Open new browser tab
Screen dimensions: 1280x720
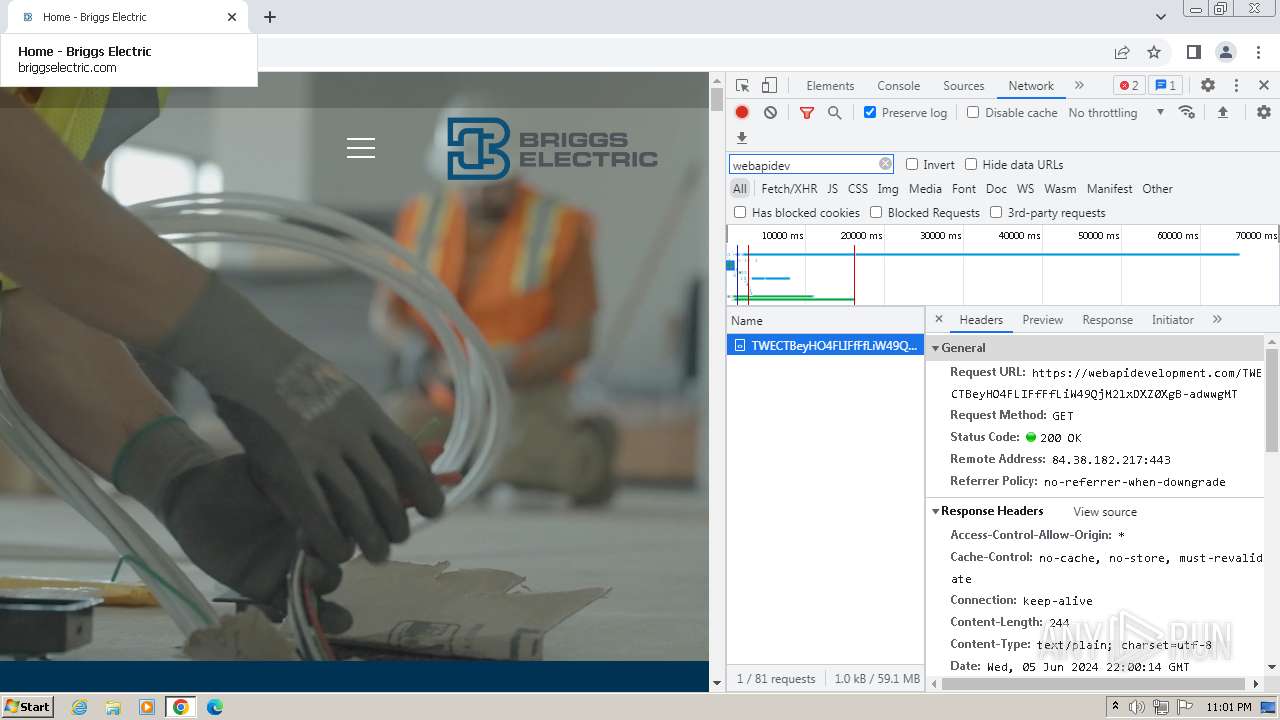270,17
